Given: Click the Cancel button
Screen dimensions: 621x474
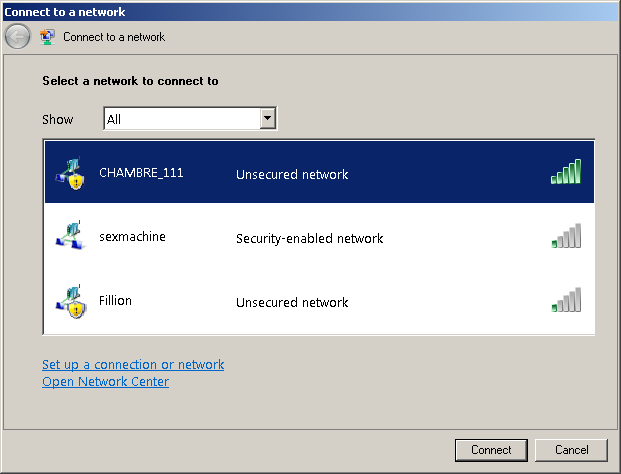Looking at the screenshot, I should [571, 450].
